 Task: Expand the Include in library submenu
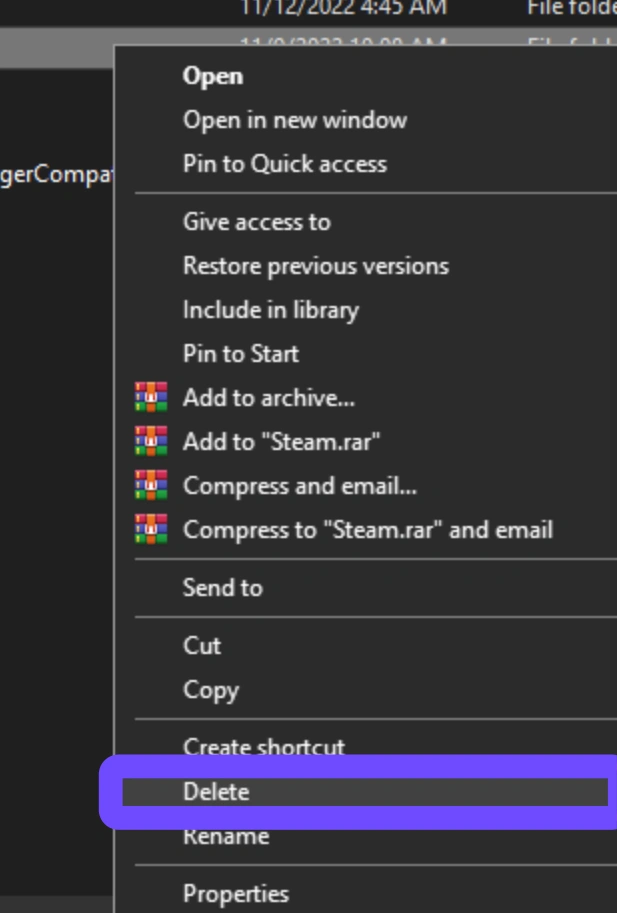coord(270,310)
